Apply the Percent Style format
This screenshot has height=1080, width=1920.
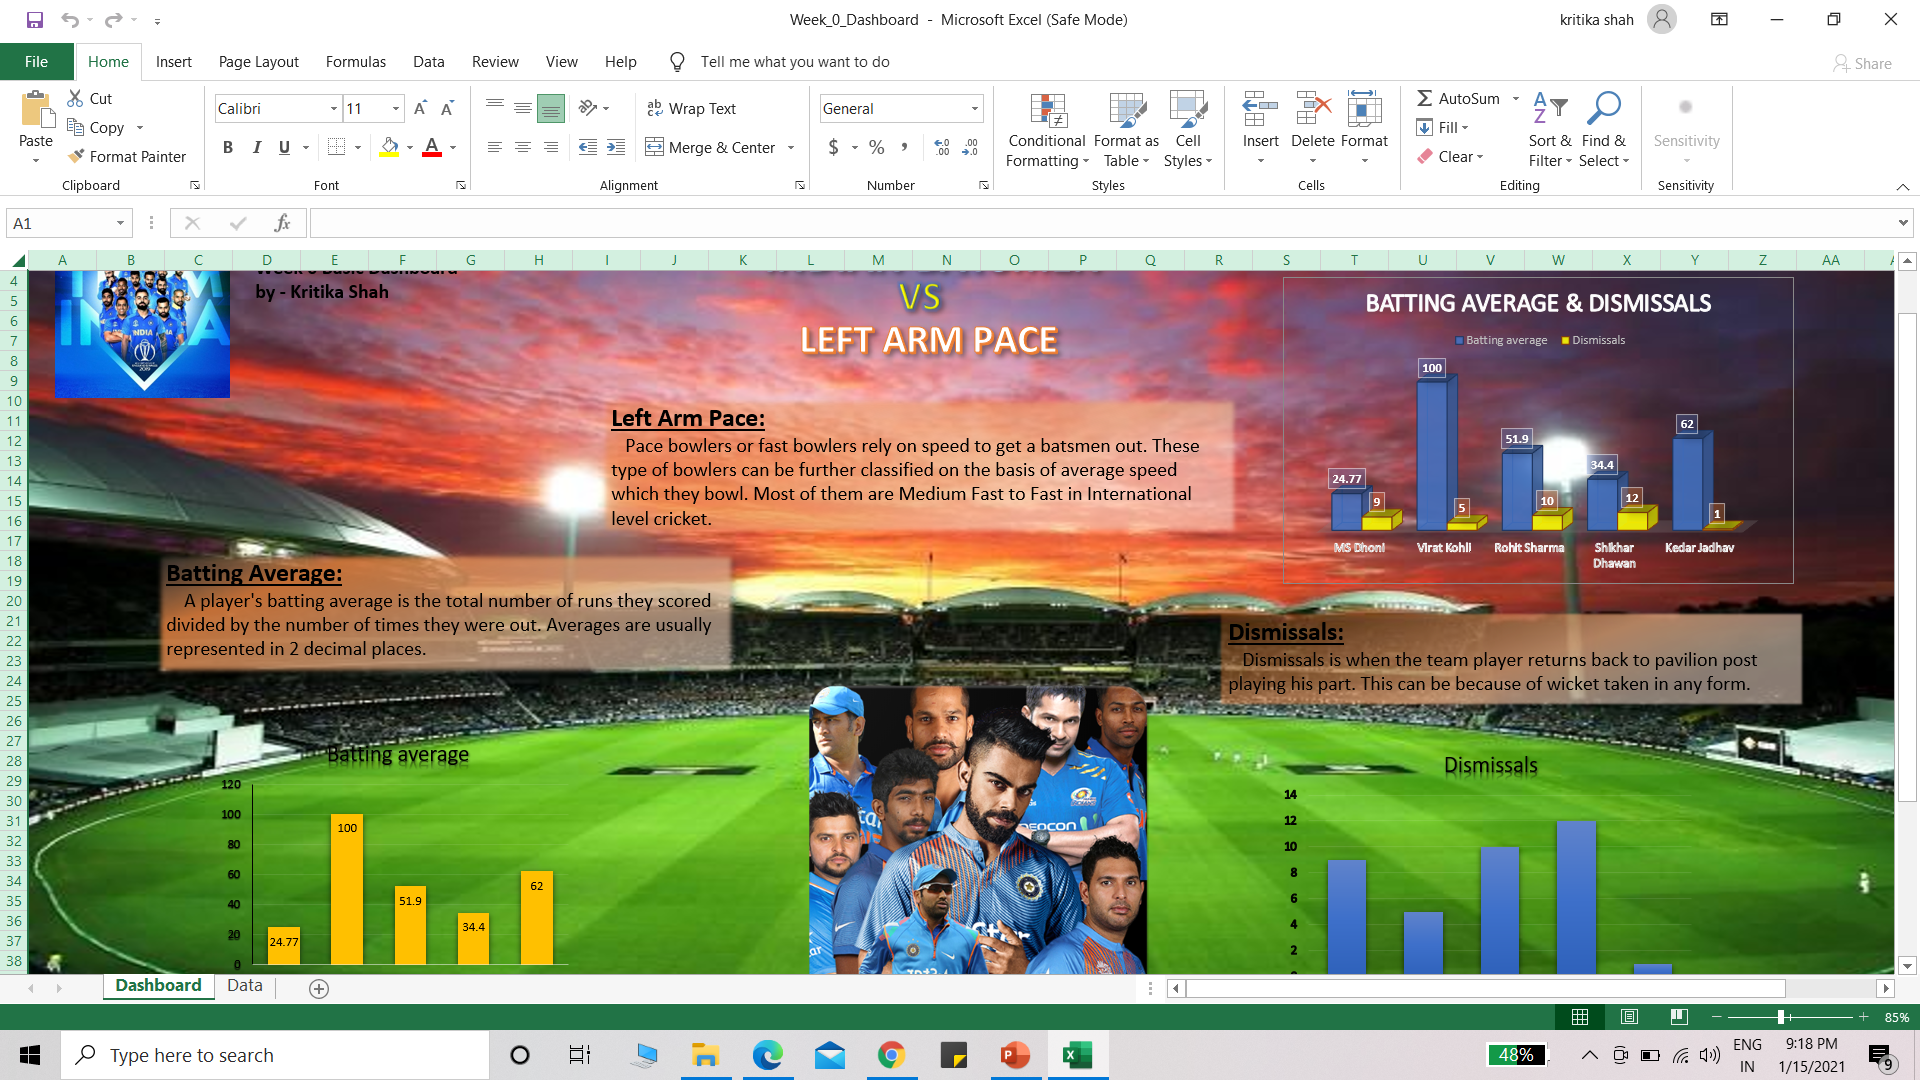click(877, 146)
